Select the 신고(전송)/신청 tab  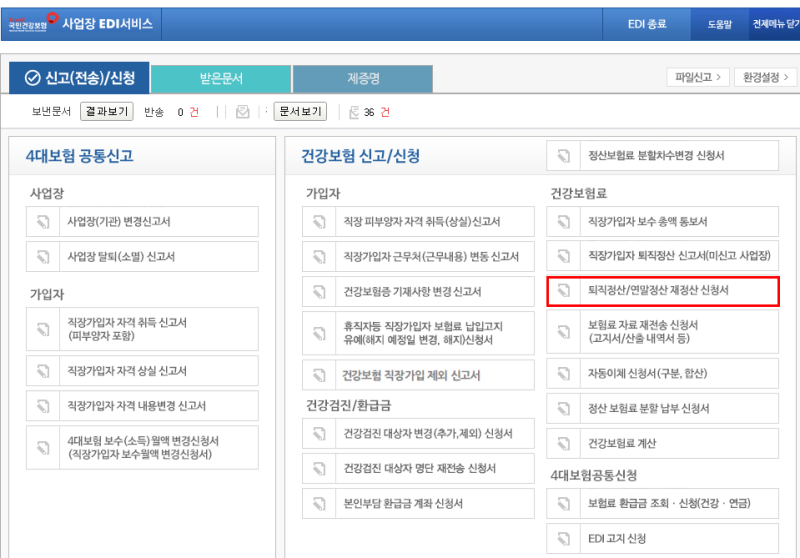click(80, 78)
